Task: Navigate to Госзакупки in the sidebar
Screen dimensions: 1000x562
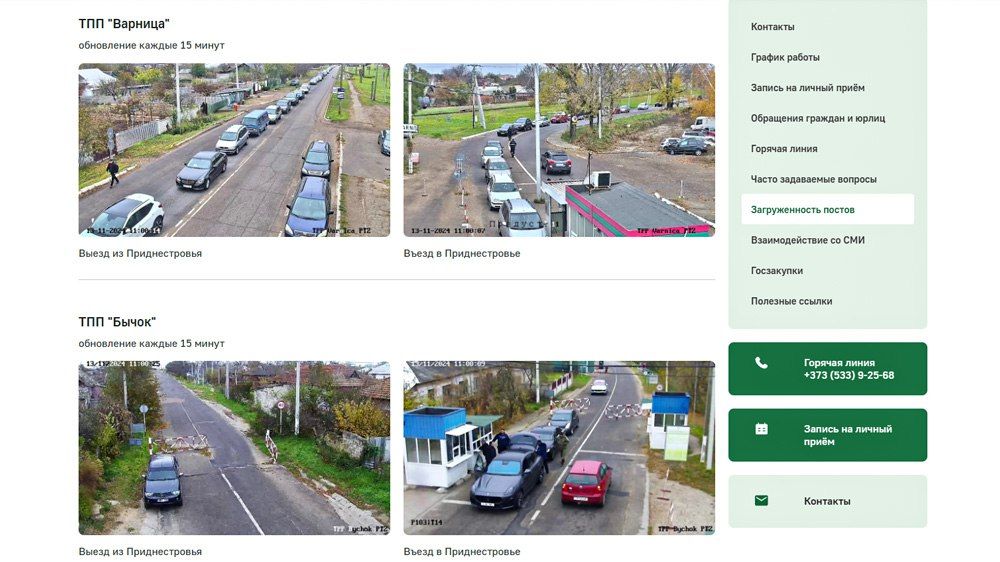Action: point(777,271)
